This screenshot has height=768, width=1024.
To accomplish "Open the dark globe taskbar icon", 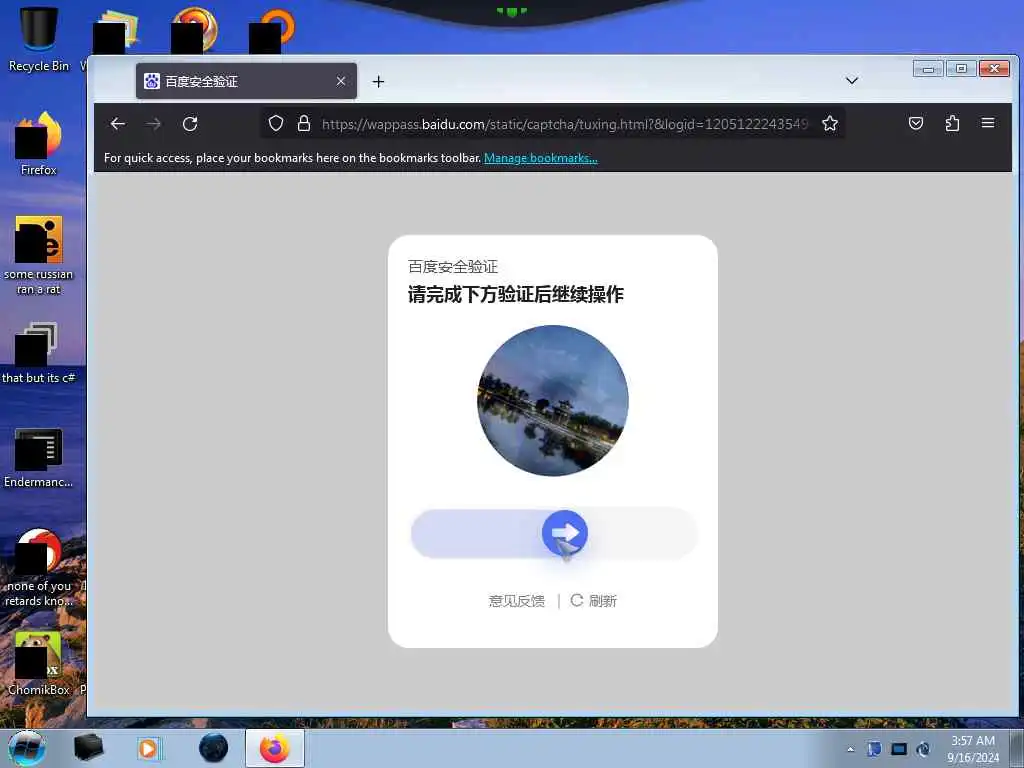I will click(x=214, y=748).
